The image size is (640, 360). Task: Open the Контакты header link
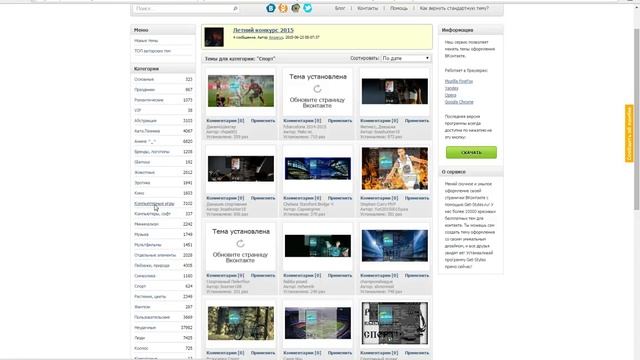click(x=367, y=8)
